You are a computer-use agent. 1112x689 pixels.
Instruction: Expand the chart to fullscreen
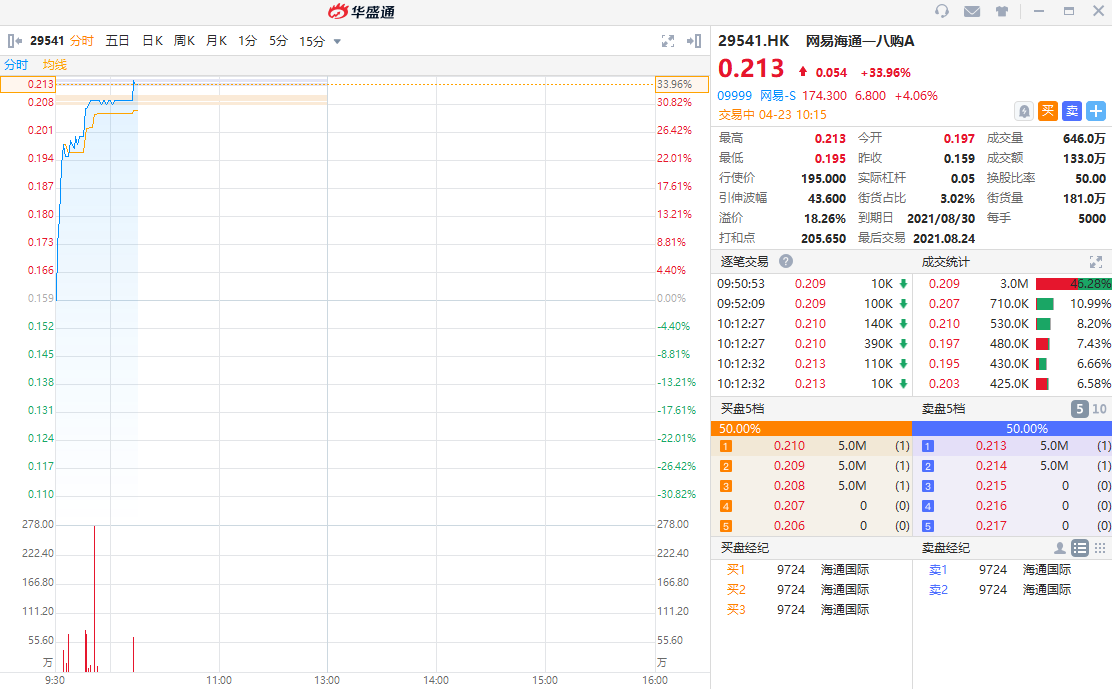[668, 41]
